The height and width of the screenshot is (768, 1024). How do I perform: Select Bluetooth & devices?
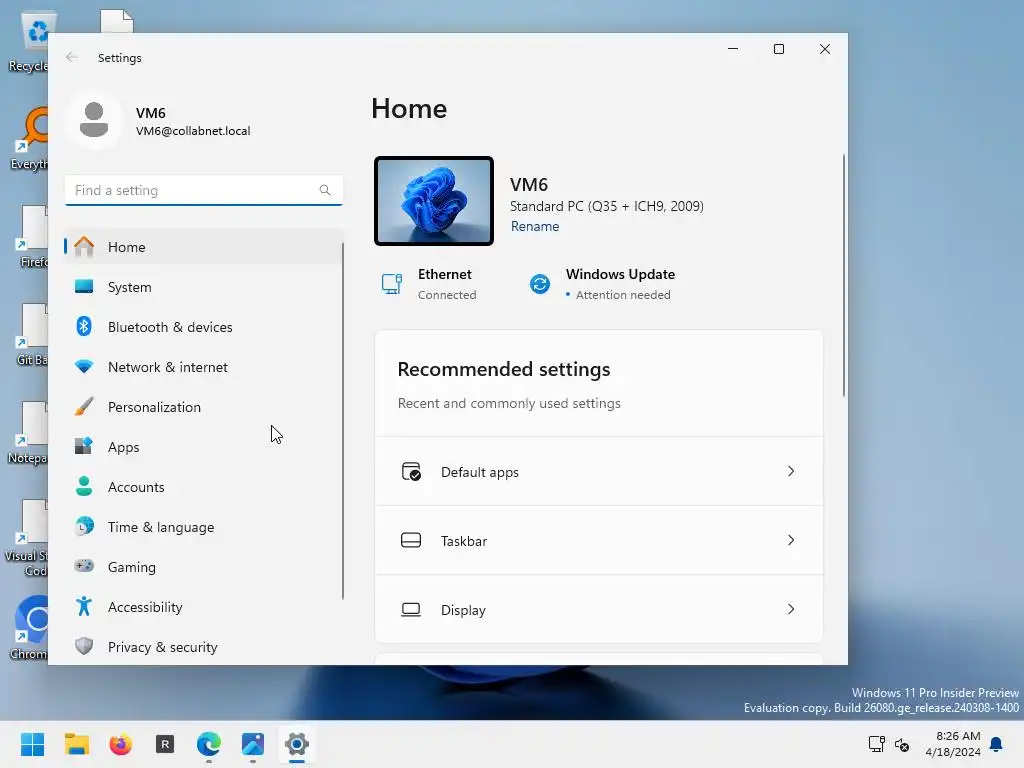point(204,327)
